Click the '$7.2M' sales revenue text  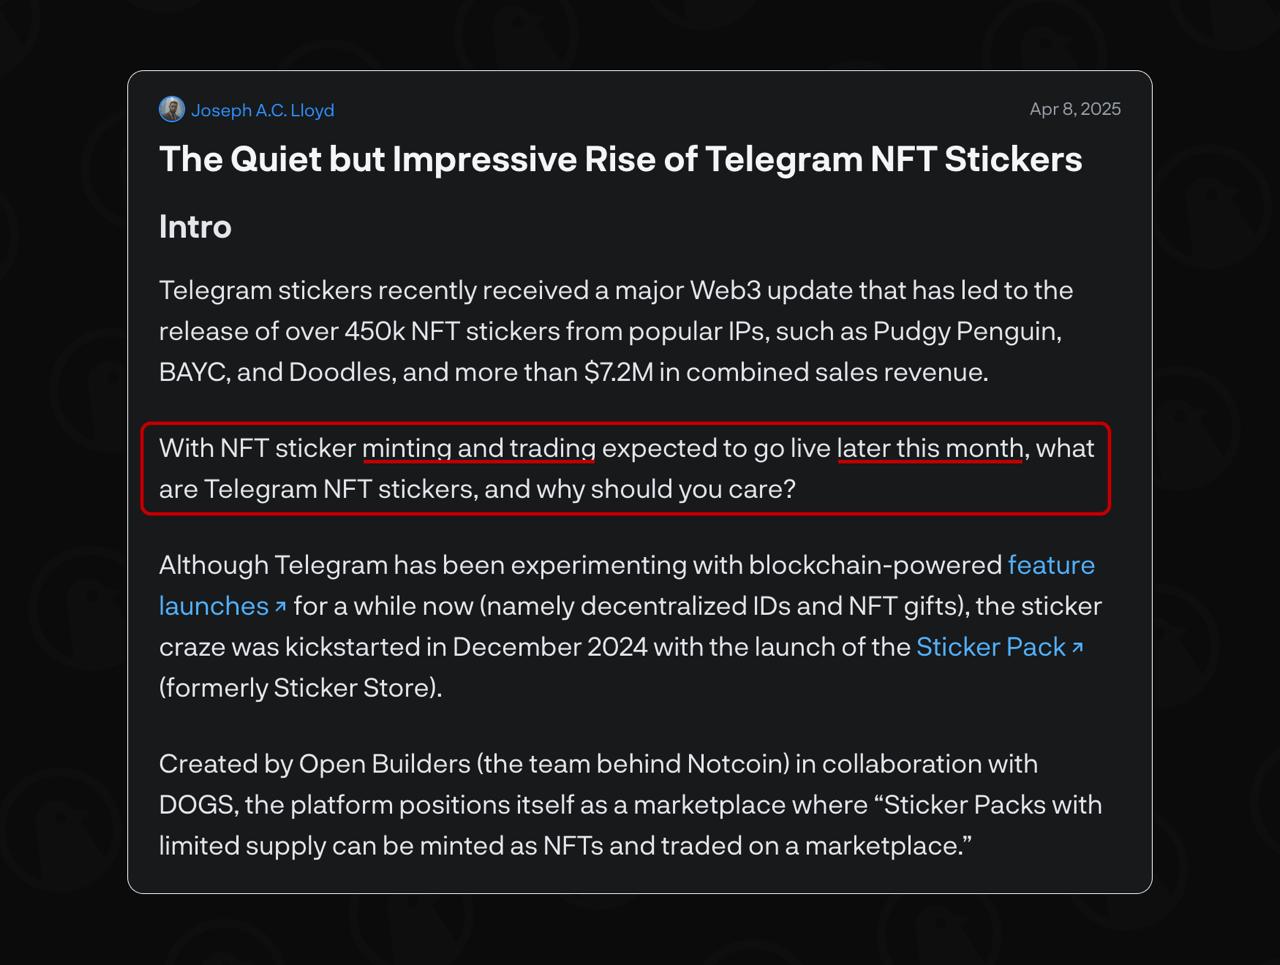click(619, 372)
